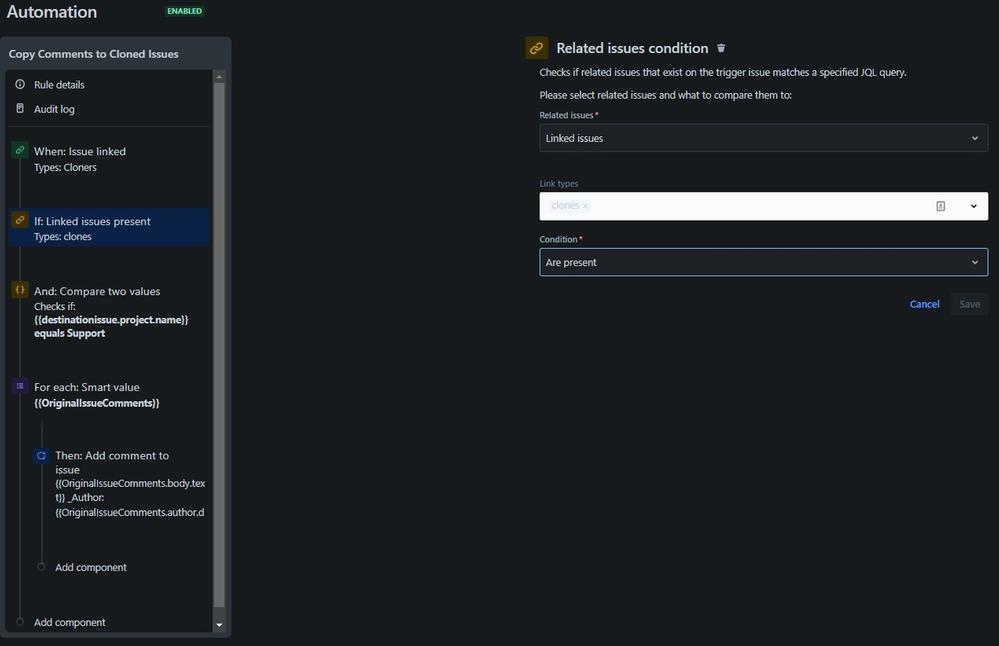Click the Linked issues present condition icon
Viewport: 999px width, 646px height.
[x=20, y=220]
